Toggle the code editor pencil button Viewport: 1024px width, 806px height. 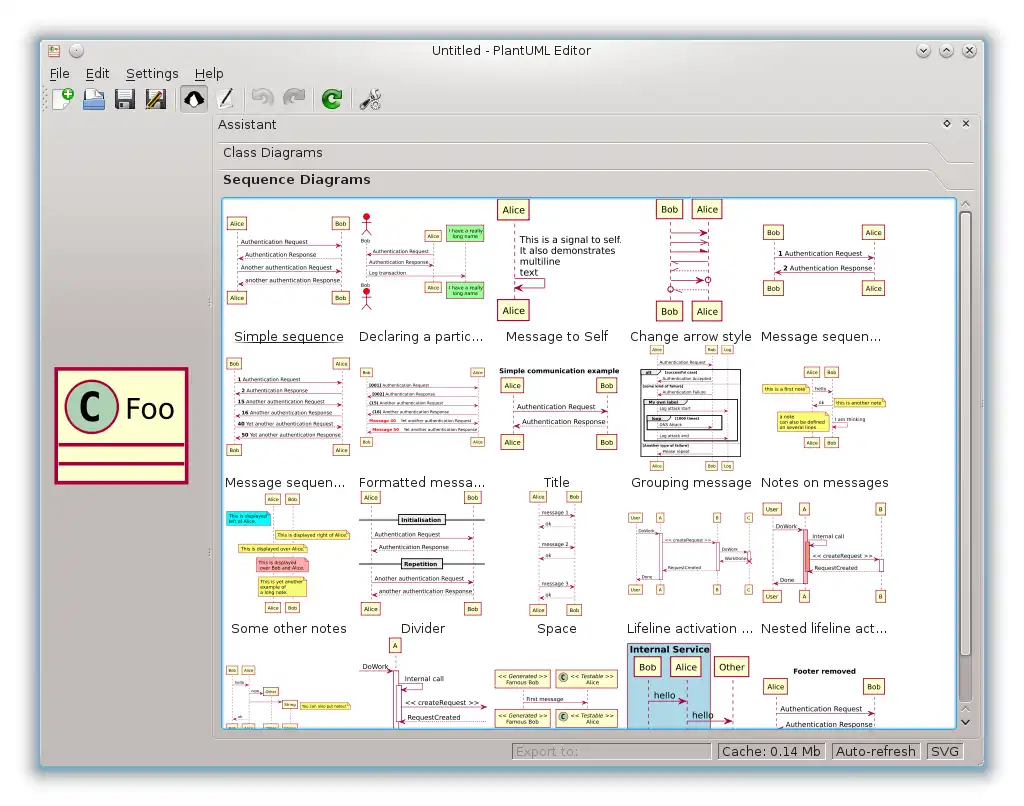pos(225,99)
